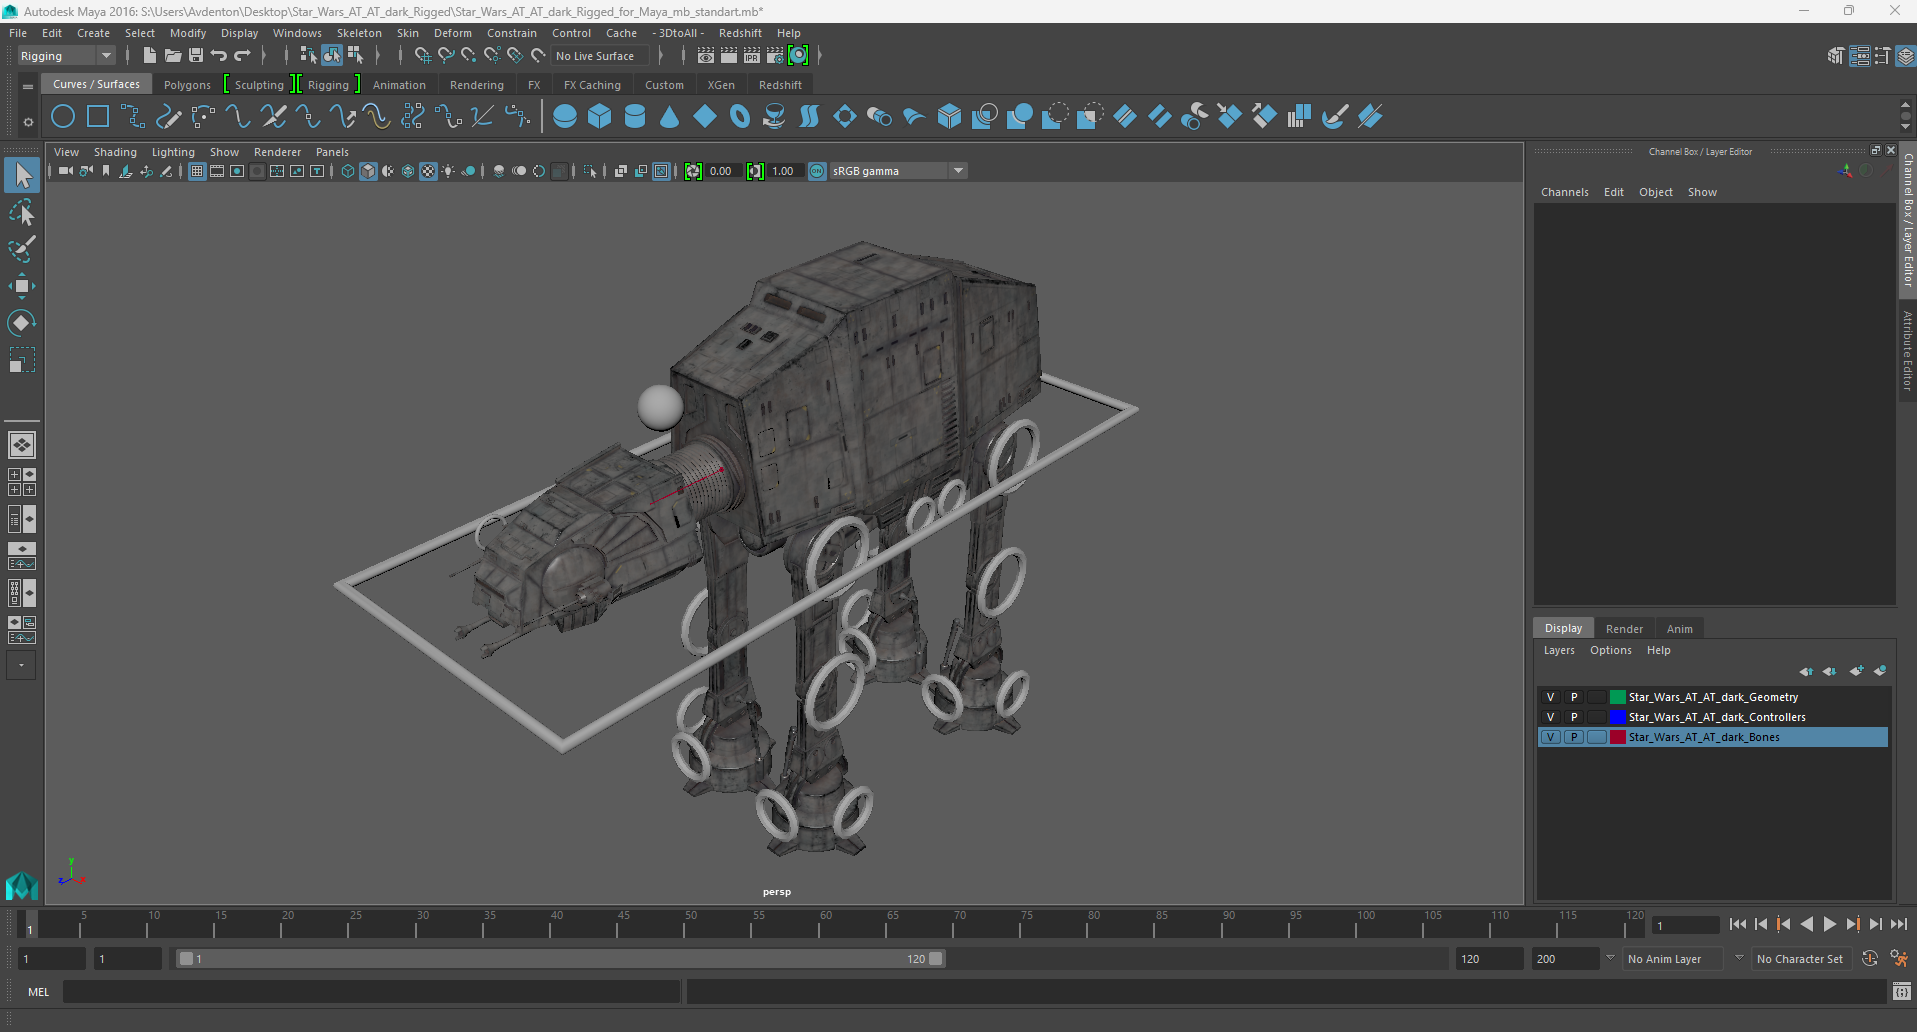Image resolution: width=1917 pixels, height=1032 pixels.
Task: Toggle visibility of Star_Wars_AT_AT_dark_Controllers layer
Action: [x=1550, y=717]
